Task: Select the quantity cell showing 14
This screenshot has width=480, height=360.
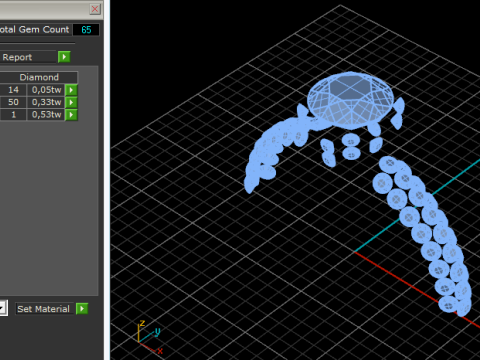Action: [13, 90]
